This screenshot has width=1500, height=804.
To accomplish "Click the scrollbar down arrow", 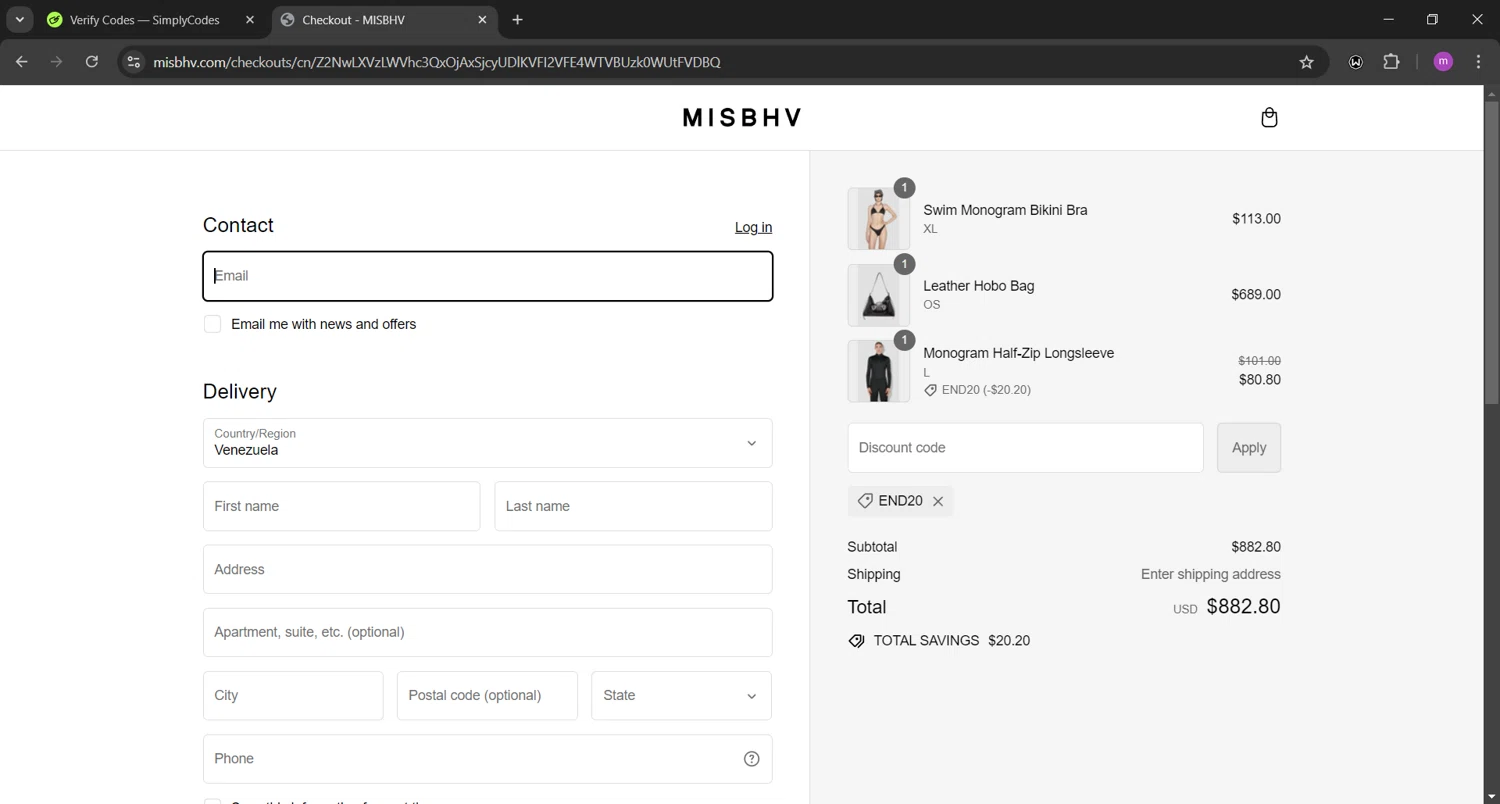I will pos(1491,796).
